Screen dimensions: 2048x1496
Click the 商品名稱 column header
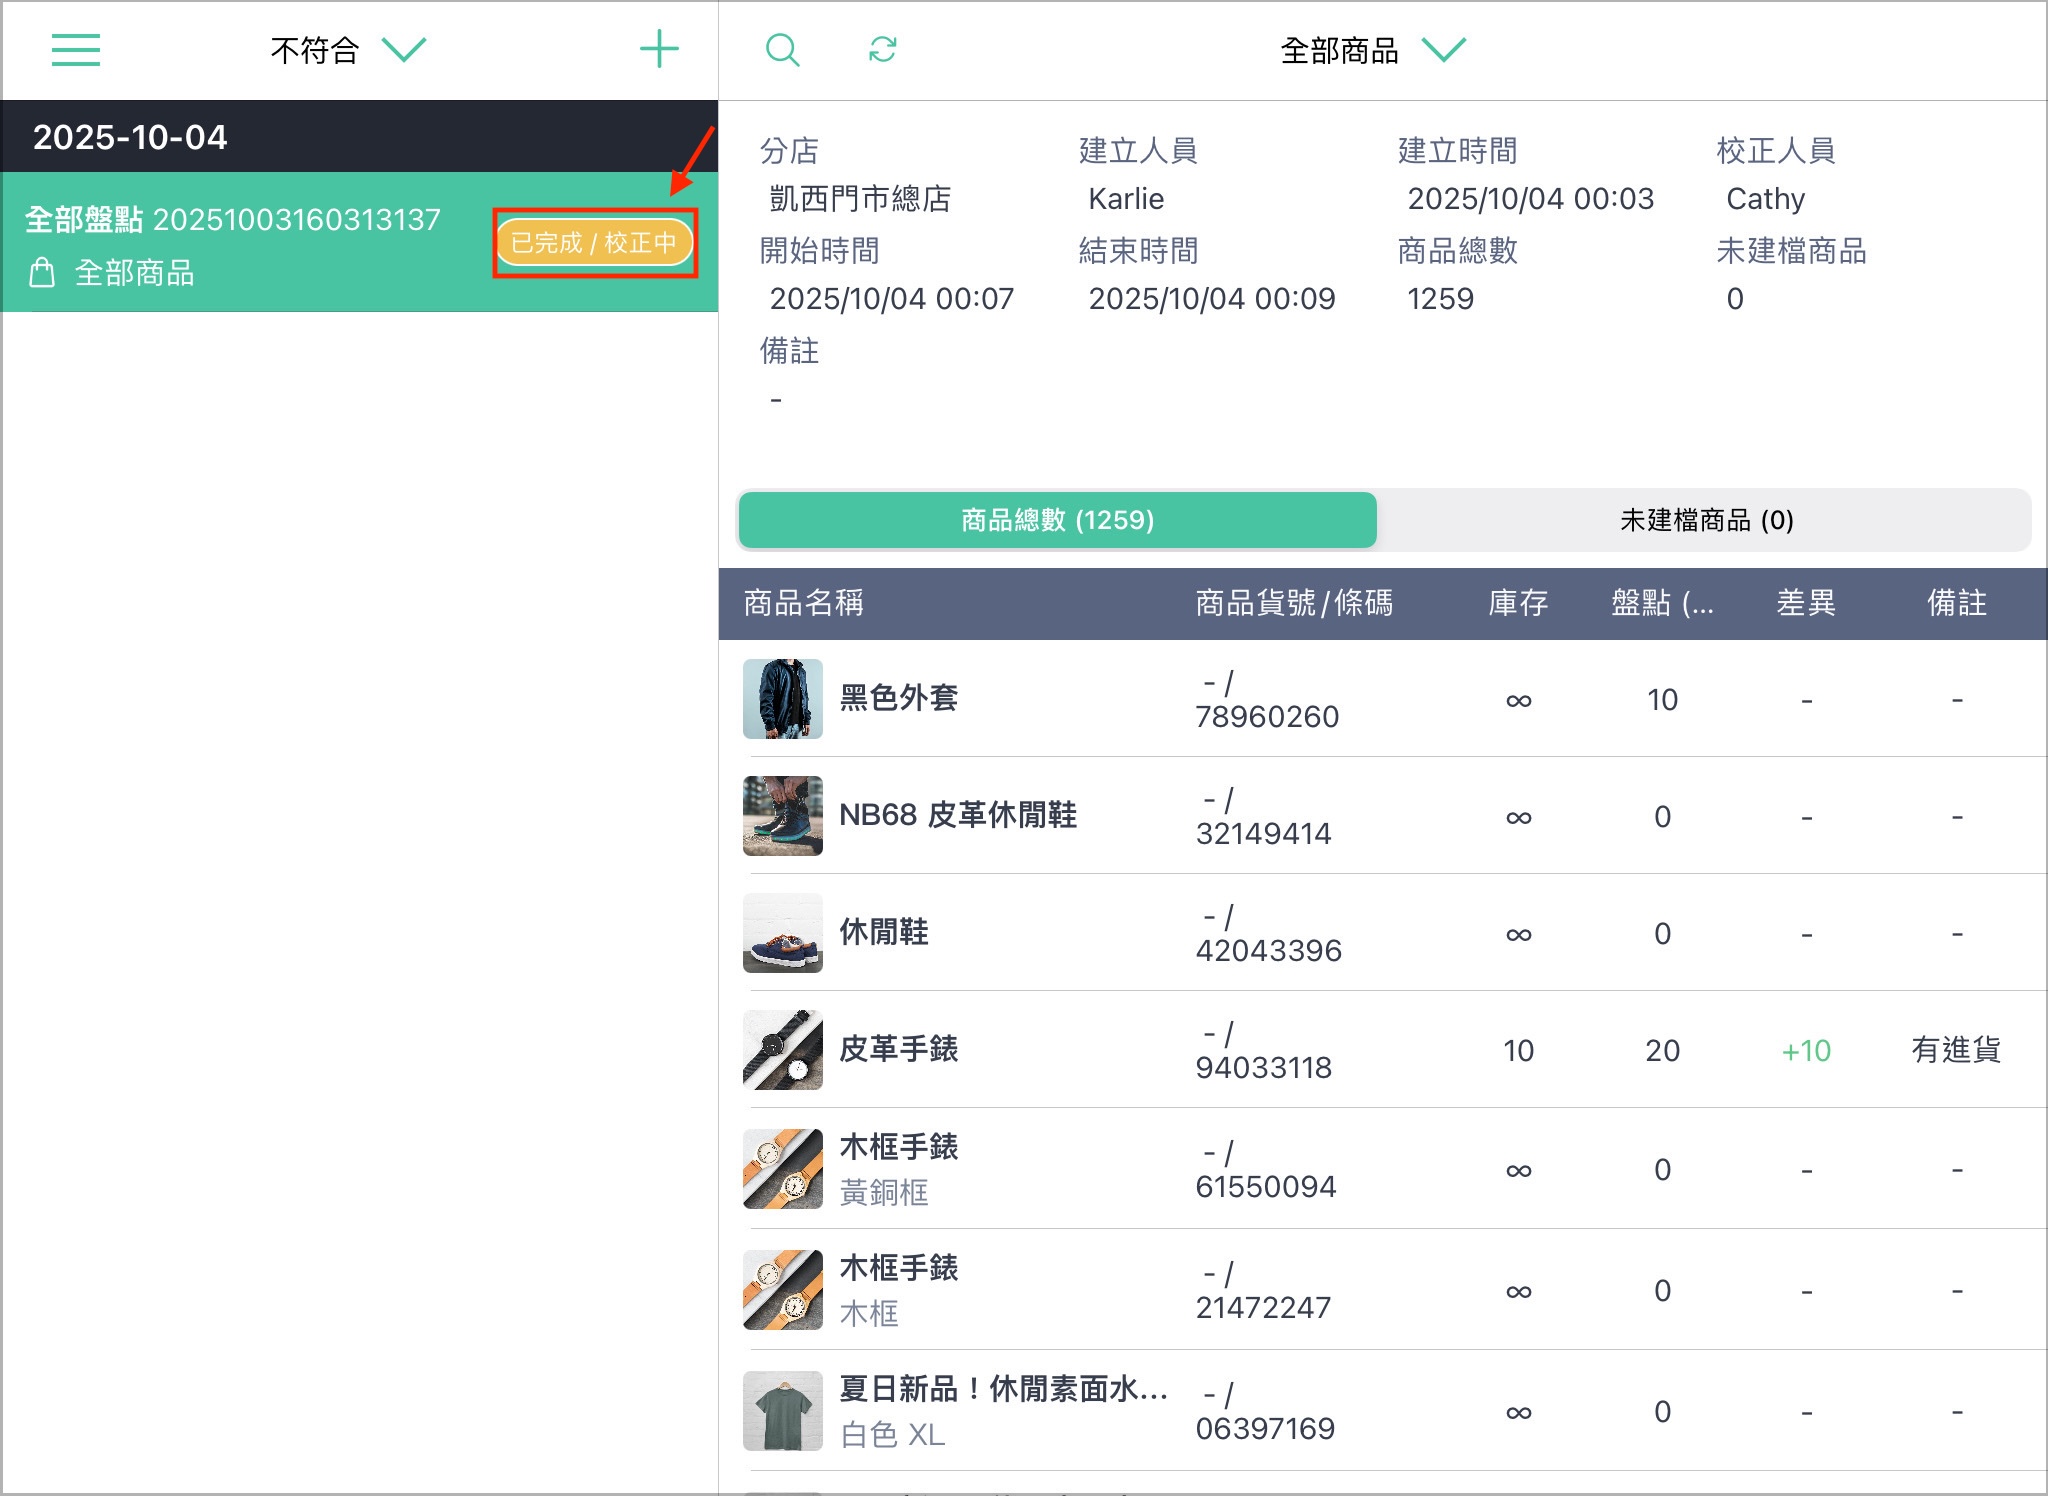[x=803, y=603]
